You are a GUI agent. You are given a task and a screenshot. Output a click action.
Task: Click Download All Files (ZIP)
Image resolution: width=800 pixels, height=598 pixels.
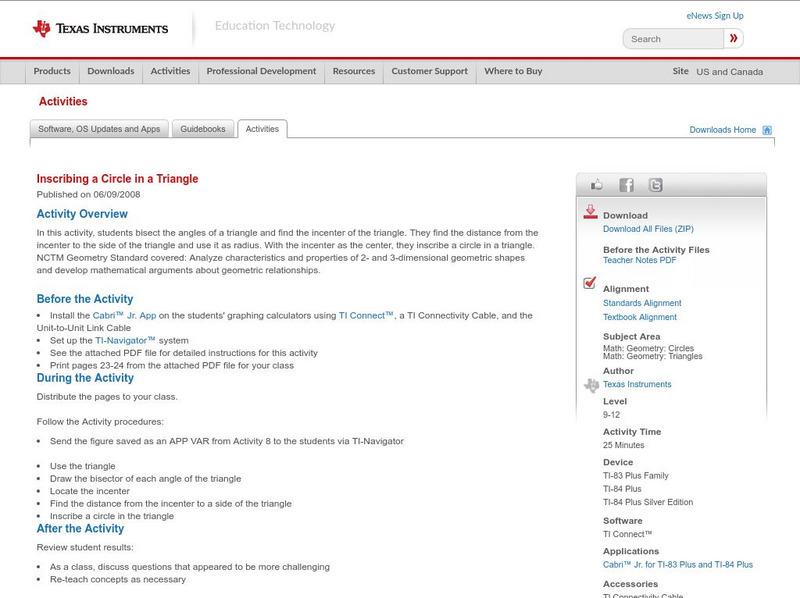(x=648, y=229)
